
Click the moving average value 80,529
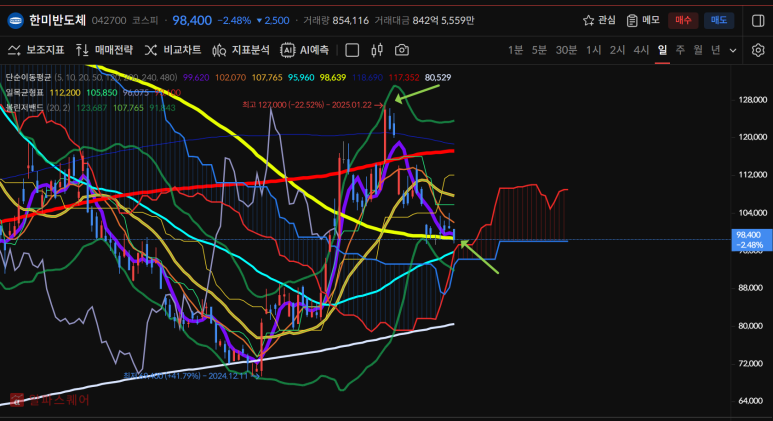tap(438, 77)
